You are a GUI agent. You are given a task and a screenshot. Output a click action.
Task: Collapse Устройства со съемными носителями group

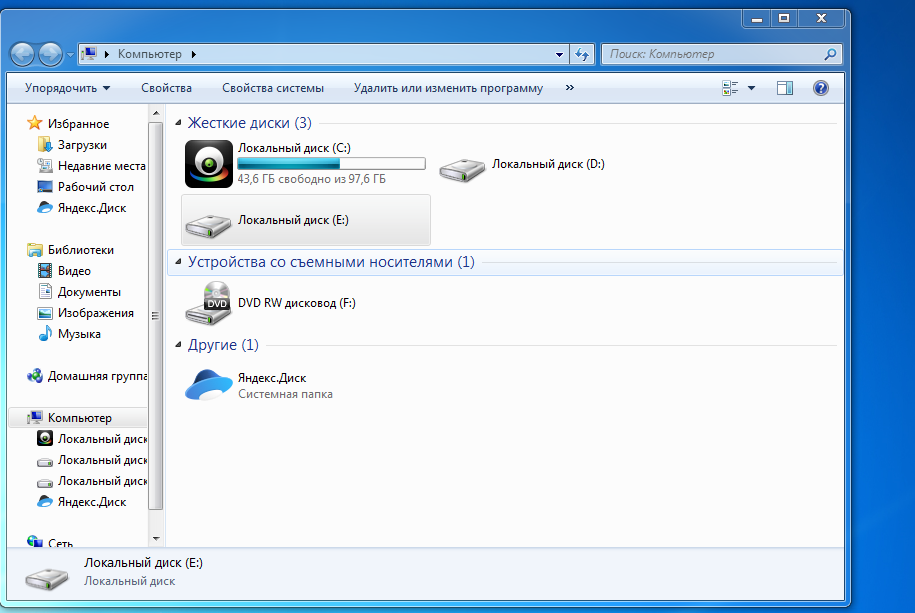click(179, 262)
